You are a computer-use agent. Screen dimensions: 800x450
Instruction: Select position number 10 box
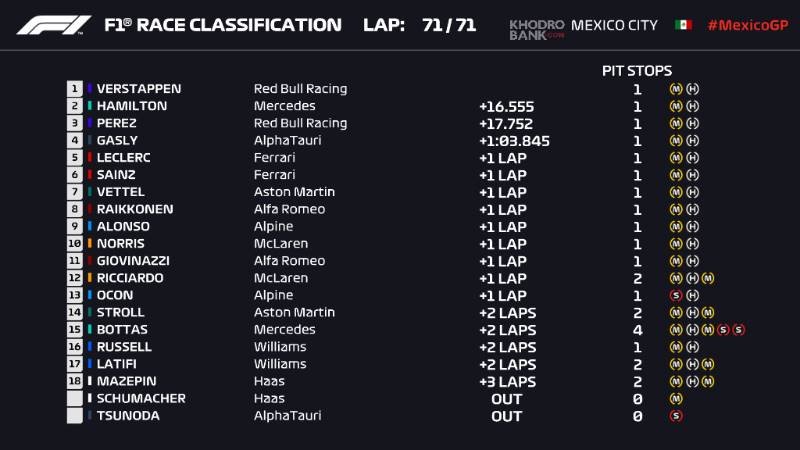[74, 243]
